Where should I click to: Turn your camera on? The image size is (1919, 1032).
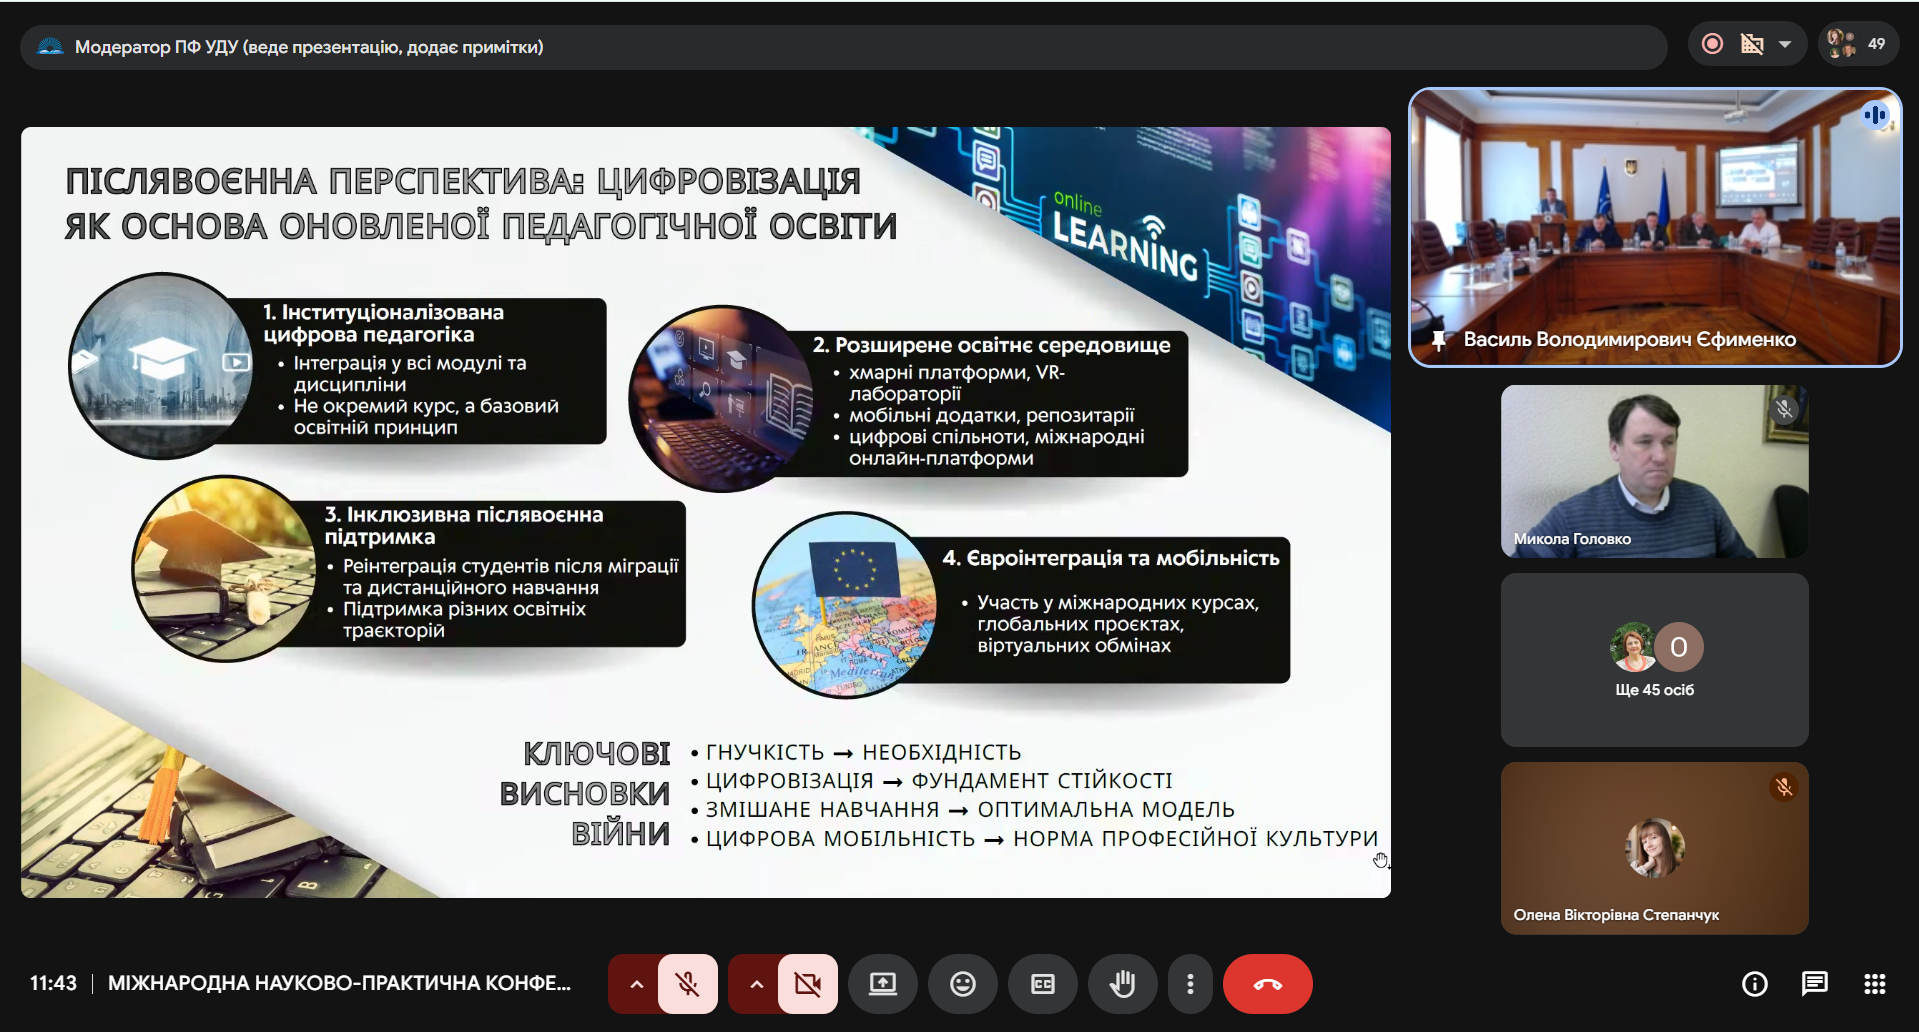coord(808,984)
